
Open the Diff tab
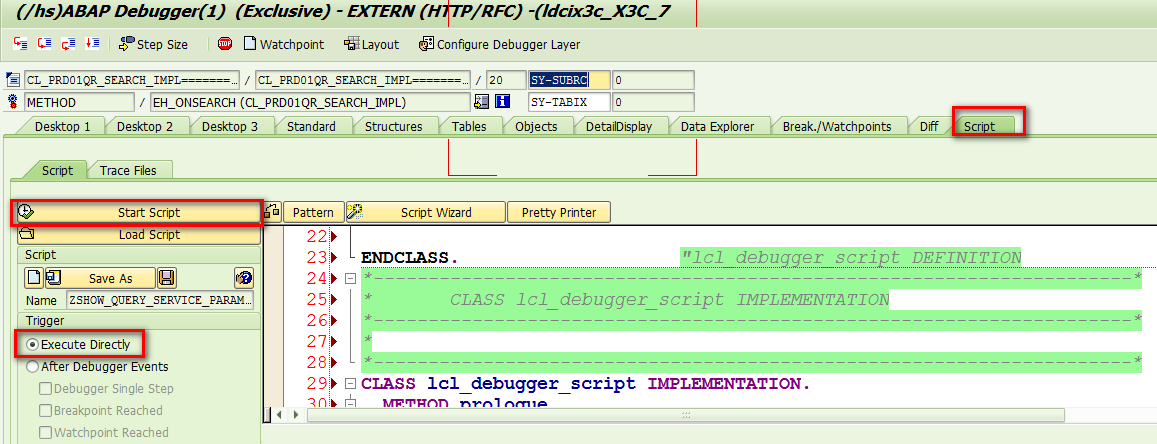(x=929, y=126)
